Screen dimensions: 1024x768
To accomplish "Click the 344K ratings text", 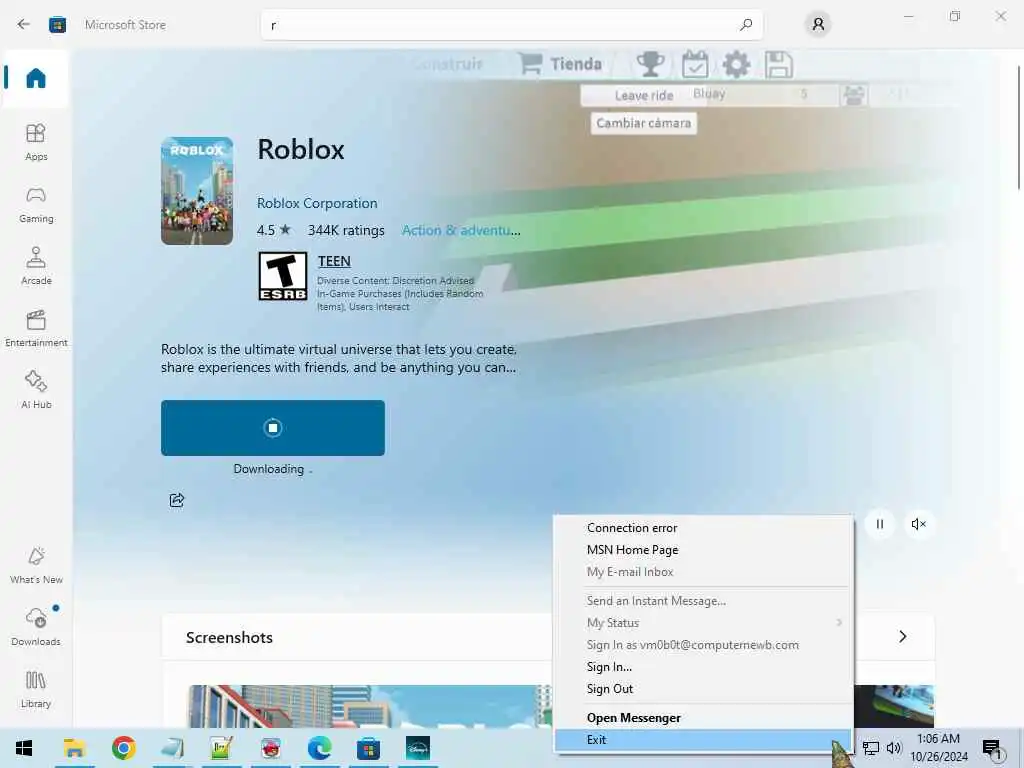I will (346, 231).
